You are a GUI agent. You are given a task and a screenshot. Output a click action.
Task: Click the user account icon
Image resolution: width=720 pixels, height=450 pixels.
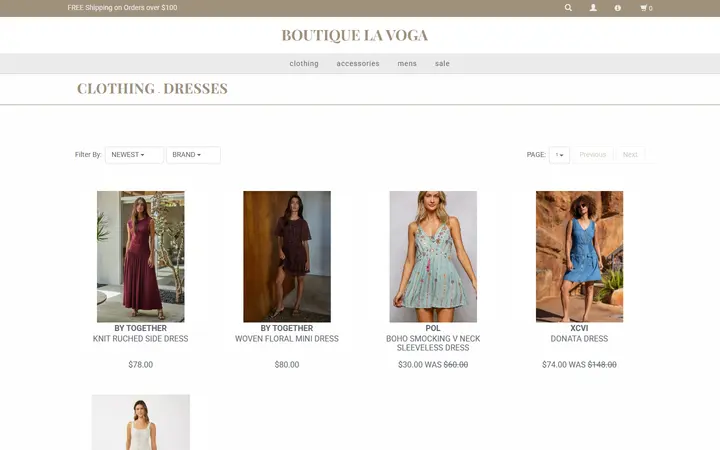[593, 8]
